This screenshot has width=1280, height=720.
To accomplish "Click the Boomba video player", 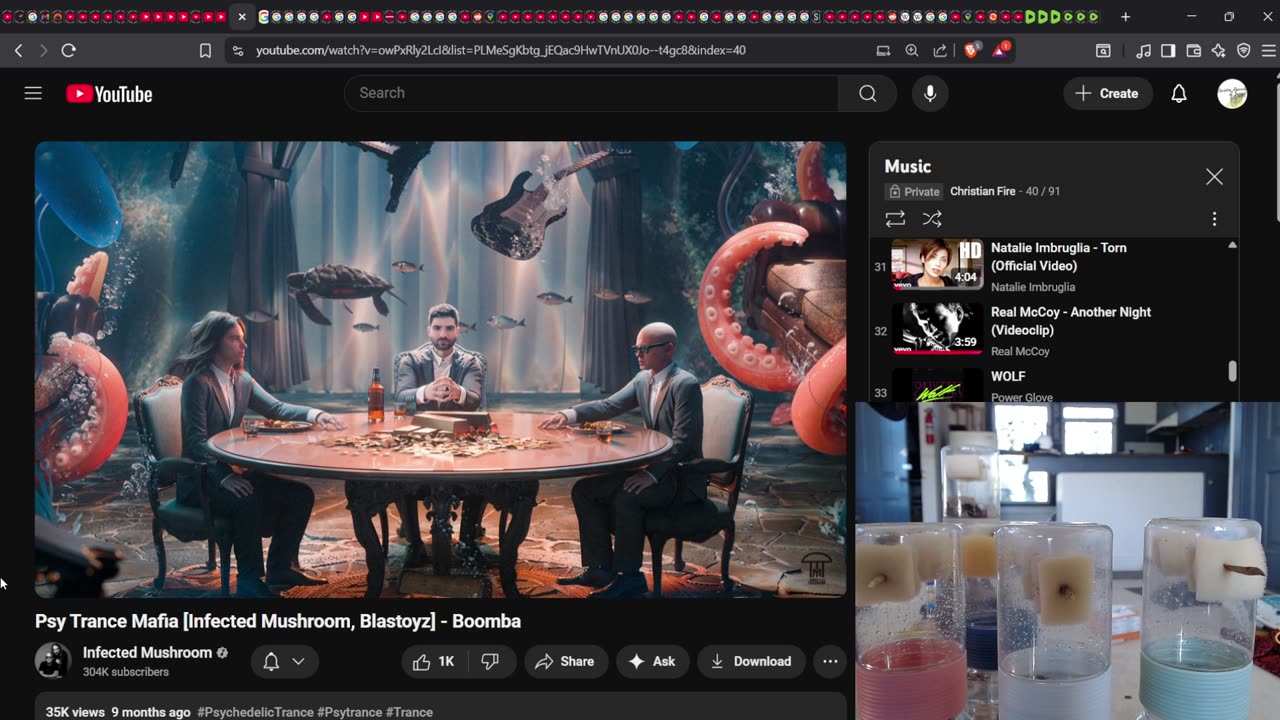I will (x=440, y=369).
